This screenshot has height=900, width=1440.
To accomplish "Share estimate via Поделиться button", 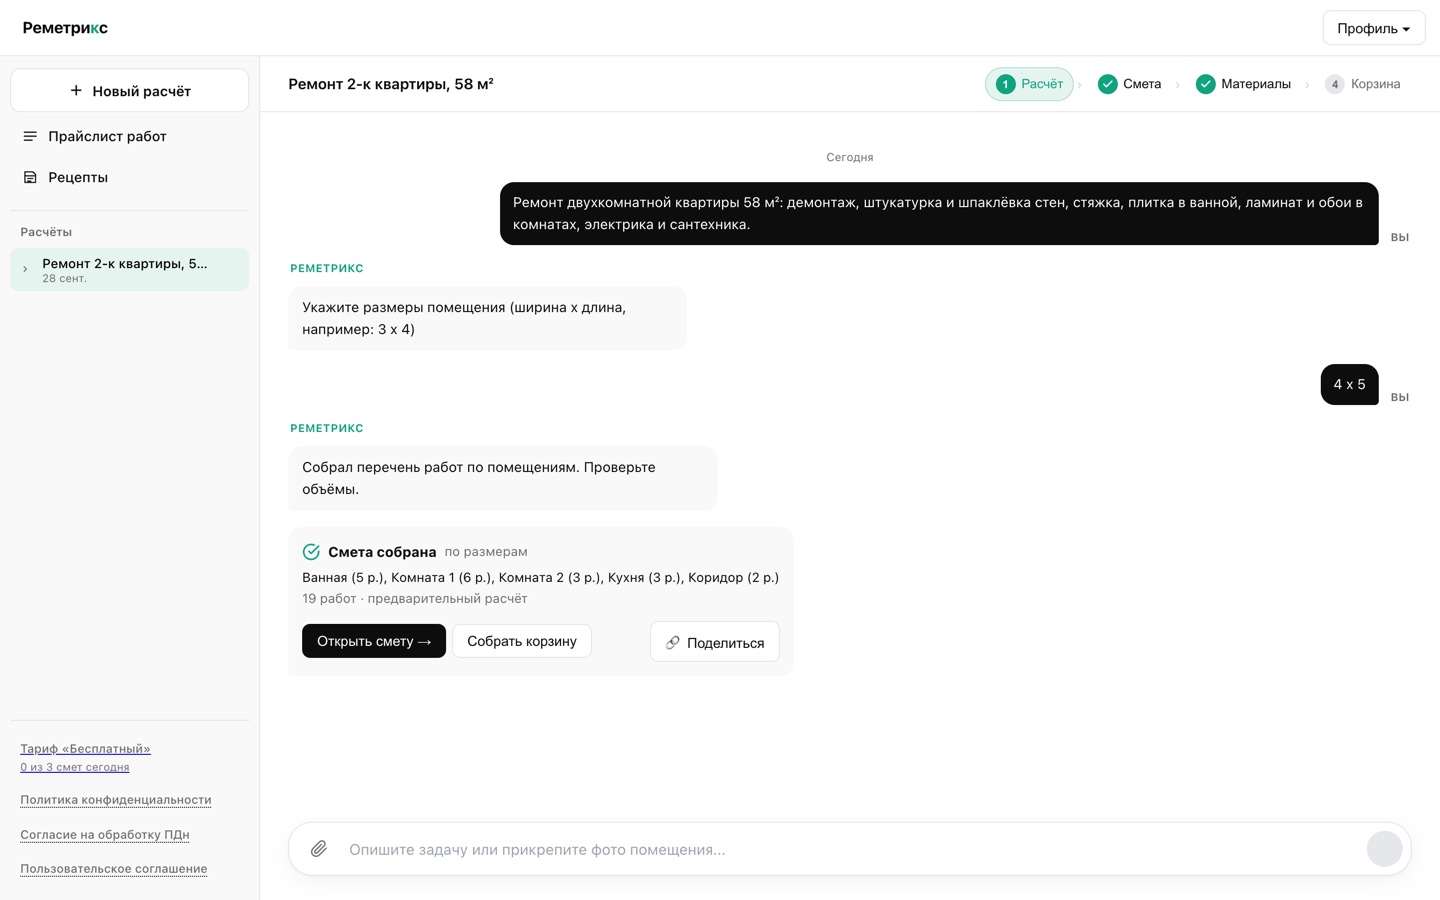I will 715,642.
